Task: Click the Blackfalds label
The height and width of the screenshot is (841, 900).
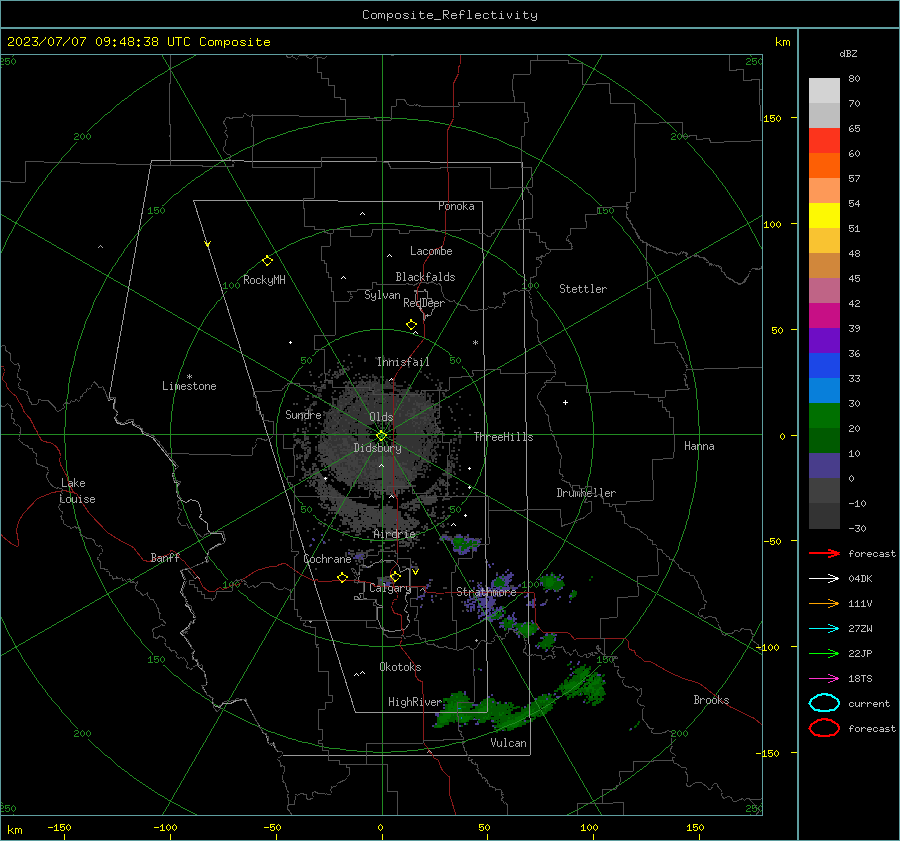Action: (425, 277)
